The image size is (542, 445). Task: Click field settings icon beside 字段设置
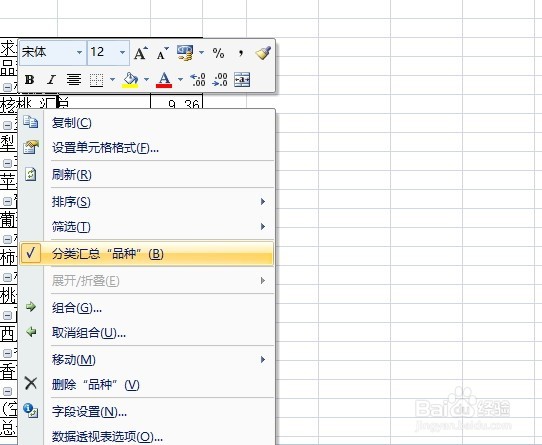[31, 410]
